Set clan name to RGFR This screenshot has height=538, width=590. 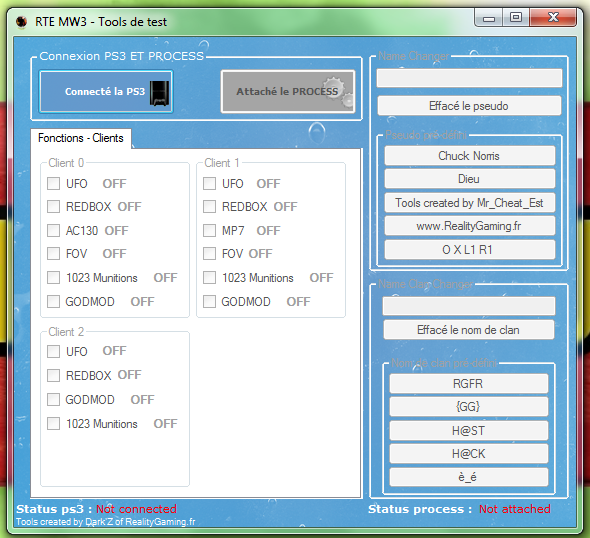468,383
